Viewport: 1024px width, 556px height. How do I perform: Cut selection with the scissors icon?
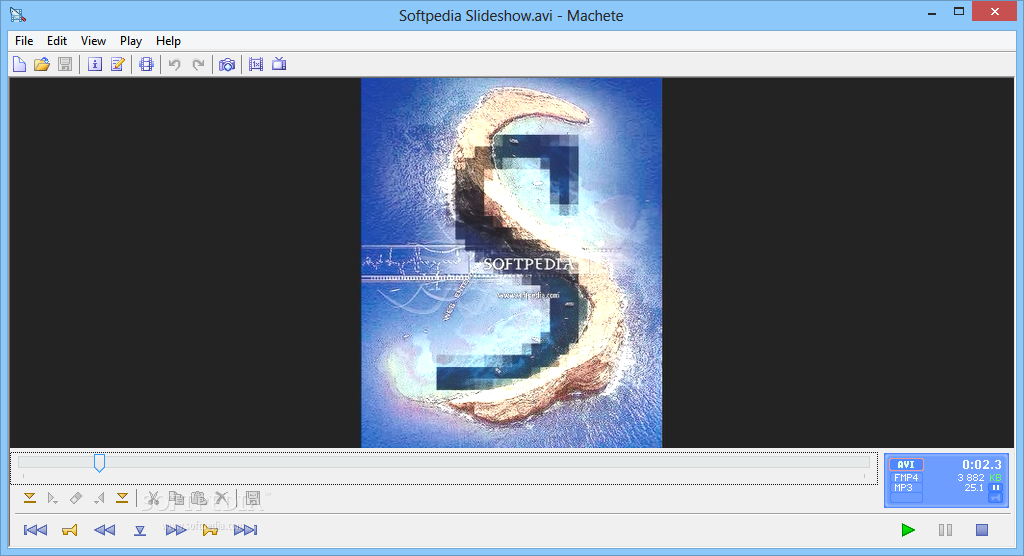pyautogui.click(x=153, y=499)
